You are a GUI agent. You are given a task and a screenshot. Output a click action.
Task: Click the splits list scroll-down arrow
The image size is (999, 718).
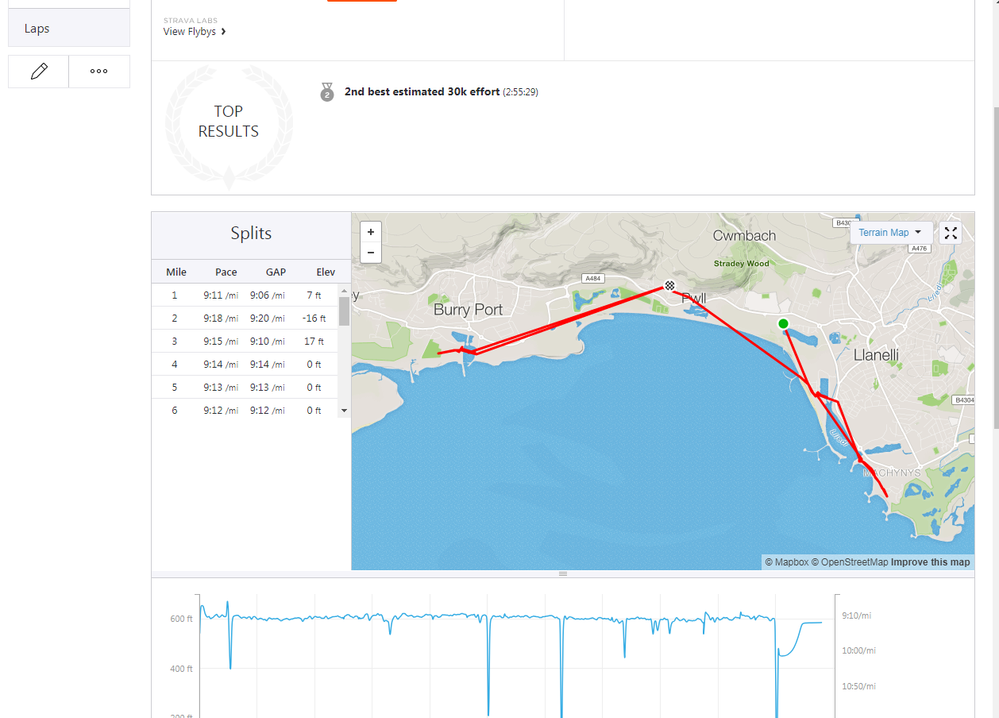click(344, 410)
